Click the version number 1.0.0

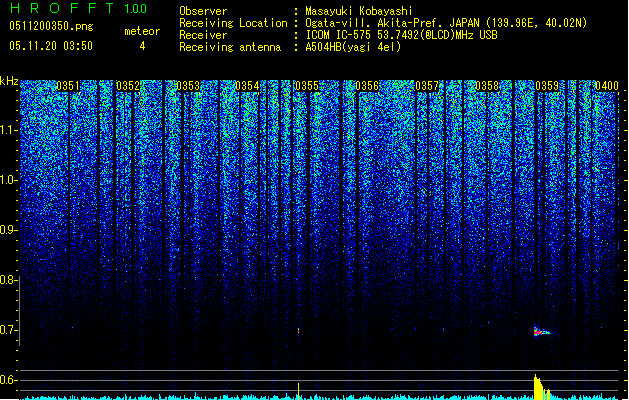pos(136,8)
